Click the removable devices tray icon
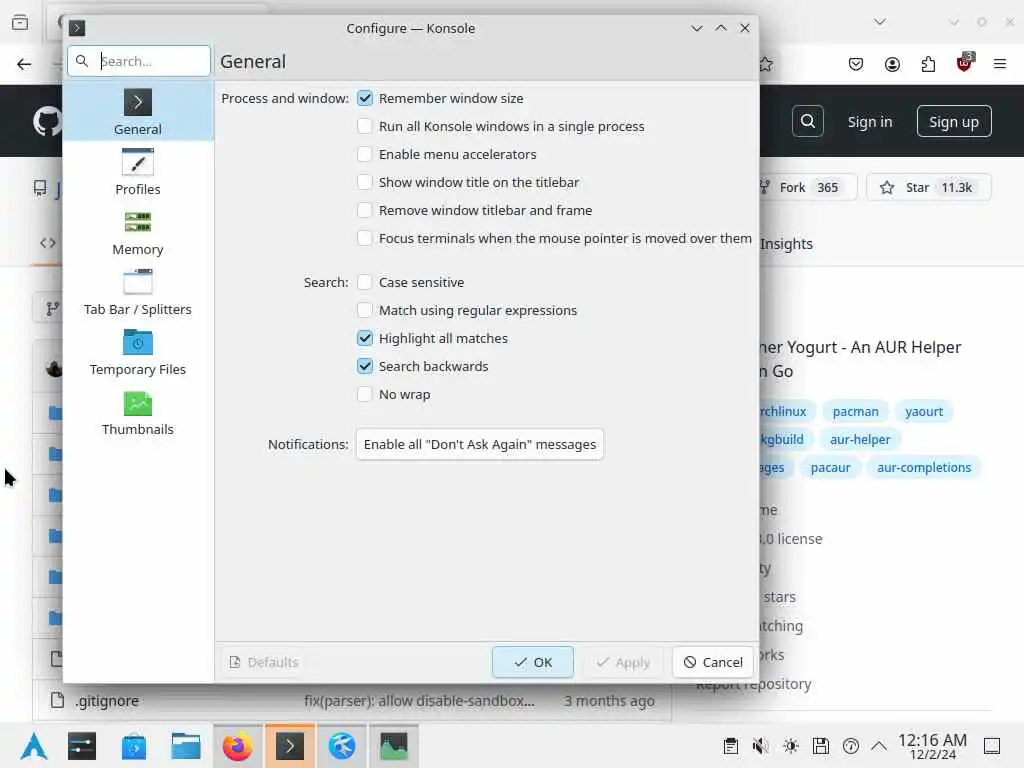The width and height of the screenshot is (1024, 768). pyautogui.click(x=821, y=746)
